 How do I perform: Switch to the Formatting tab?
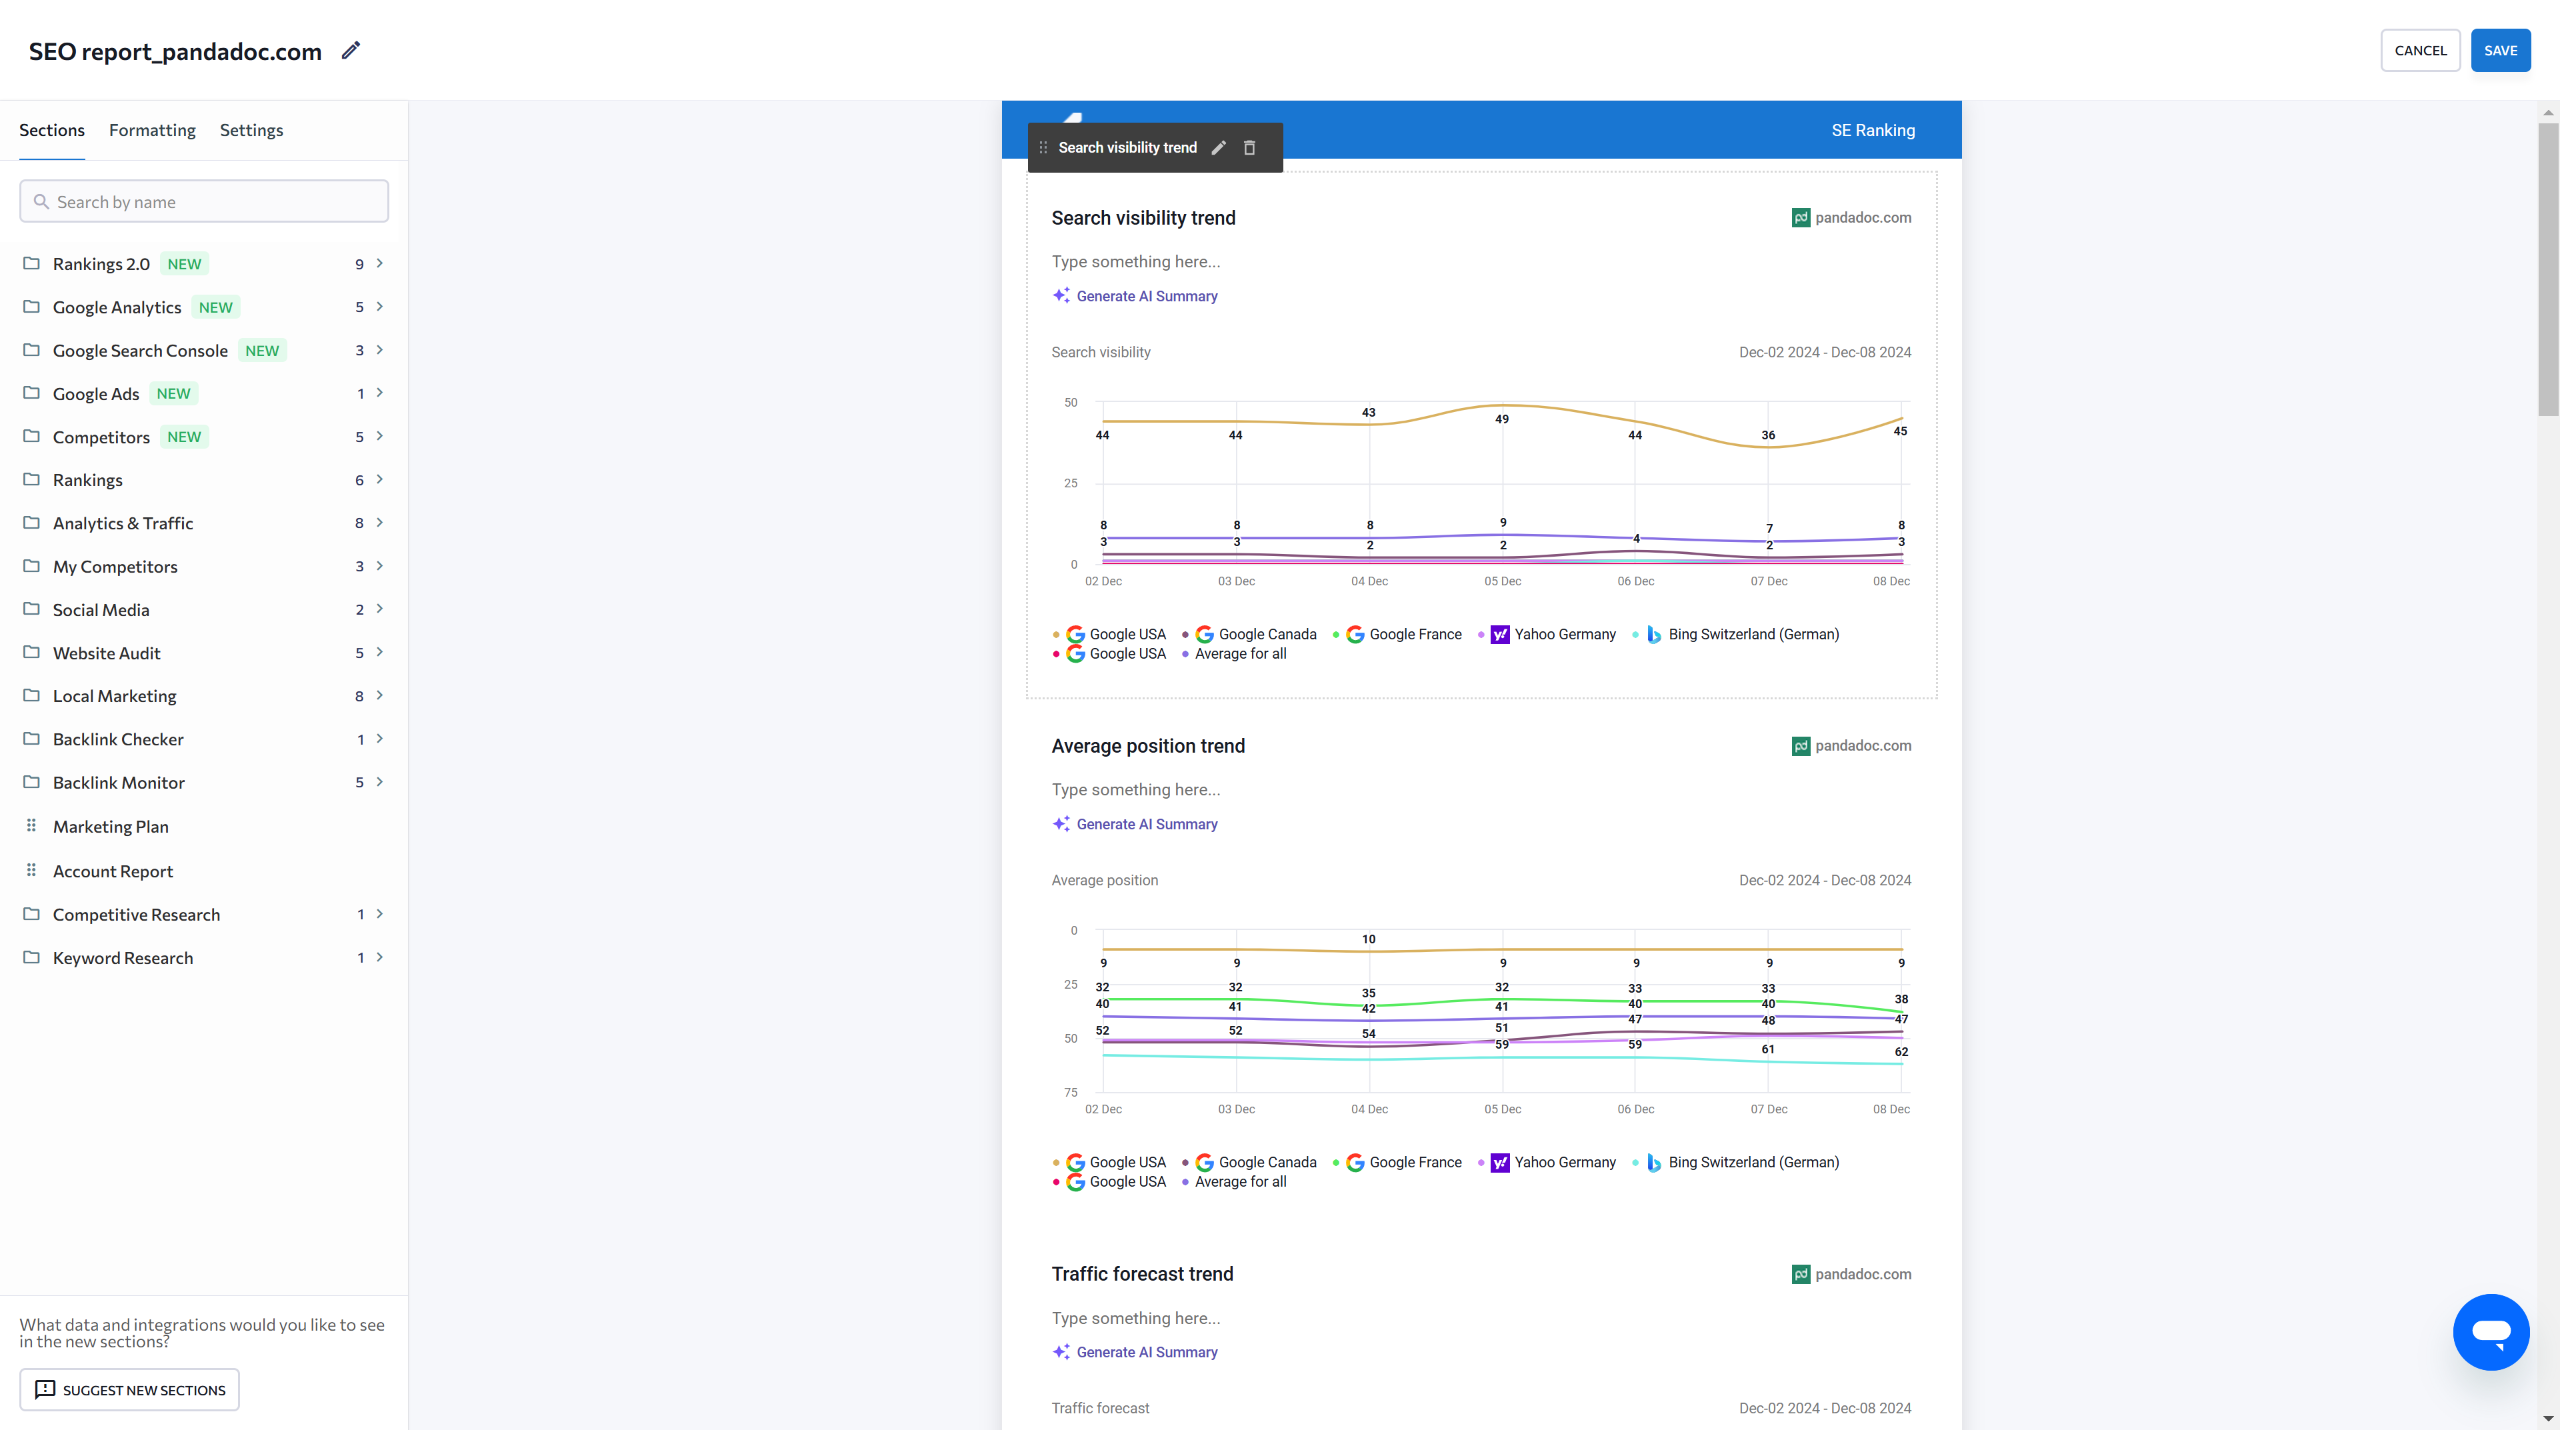[152, 130]
